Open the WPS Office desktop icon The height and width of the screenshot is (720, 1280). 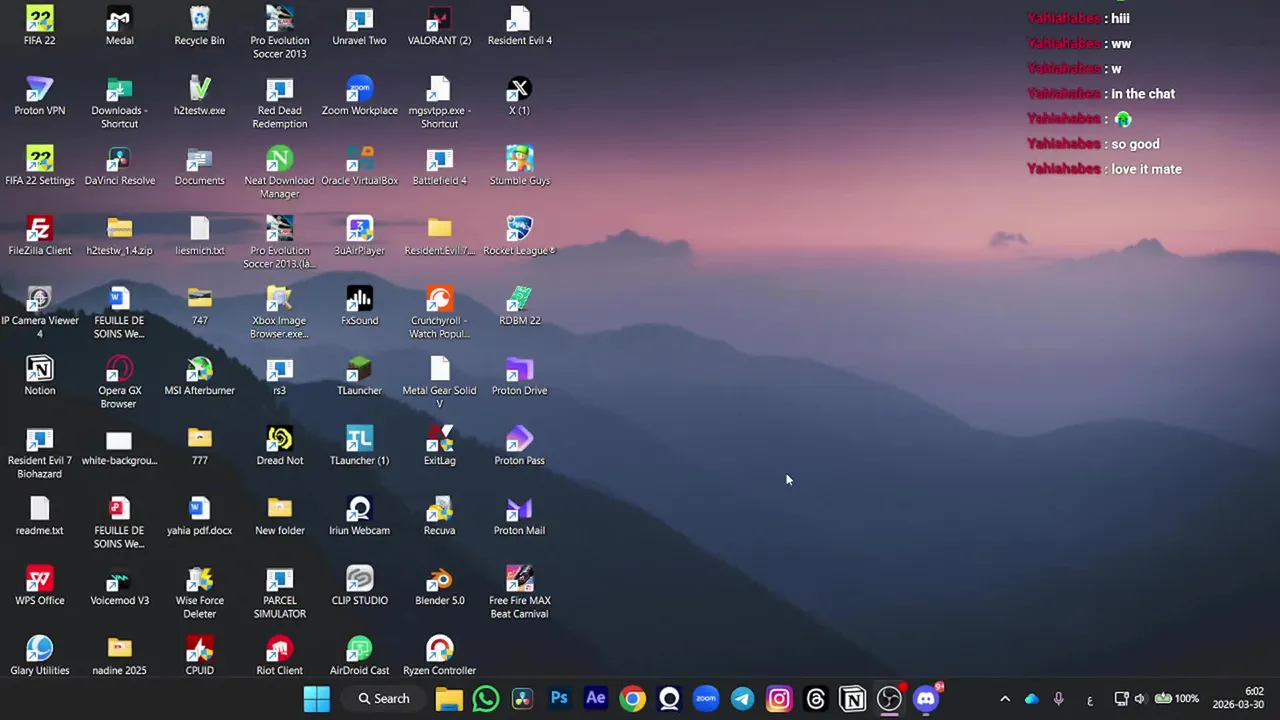(x=40, y=586)
